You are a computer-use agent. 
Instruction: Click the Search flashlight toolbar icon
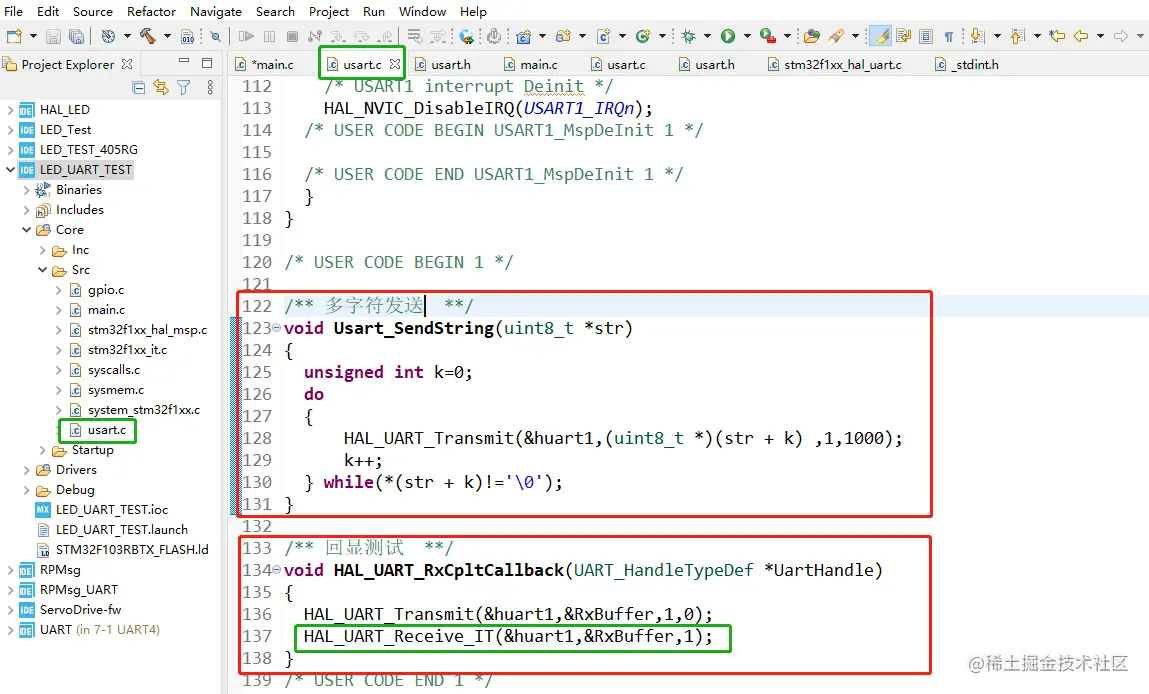[x=836, y=36]
